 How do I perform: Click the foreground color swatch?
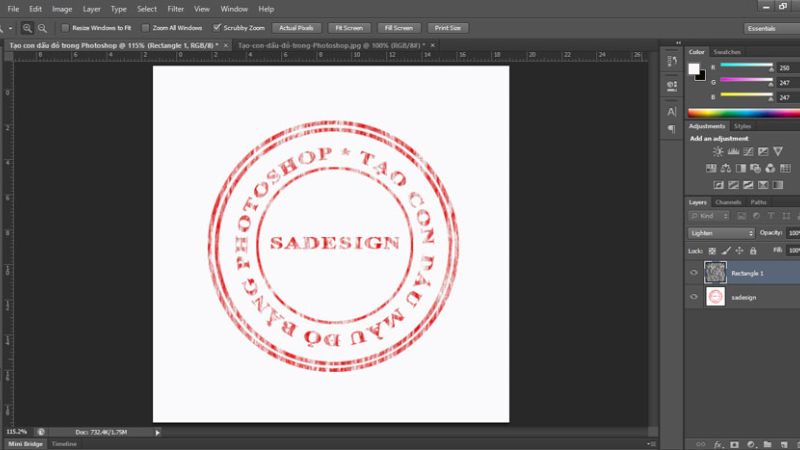tap(694, 69)
